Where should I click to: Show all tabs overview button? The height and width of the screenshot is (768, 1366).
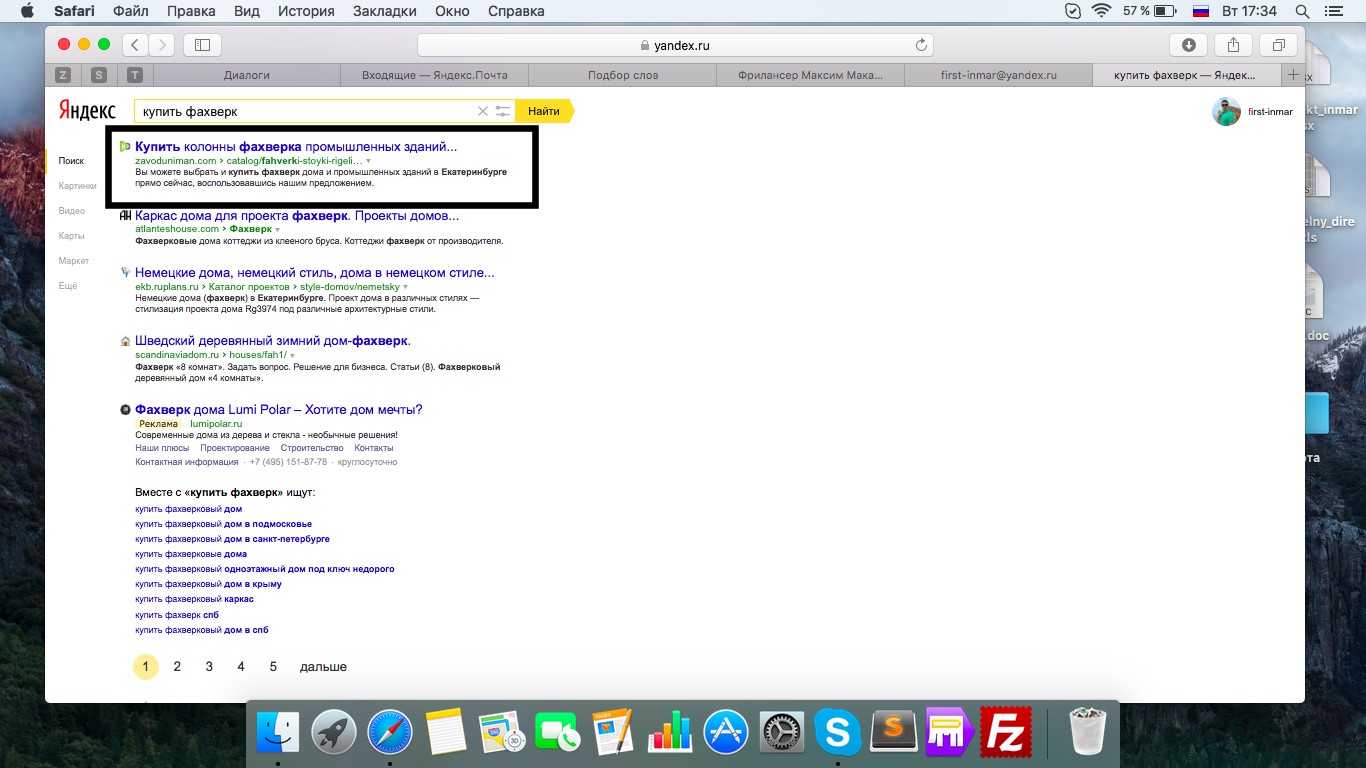tap(1279, 45)
